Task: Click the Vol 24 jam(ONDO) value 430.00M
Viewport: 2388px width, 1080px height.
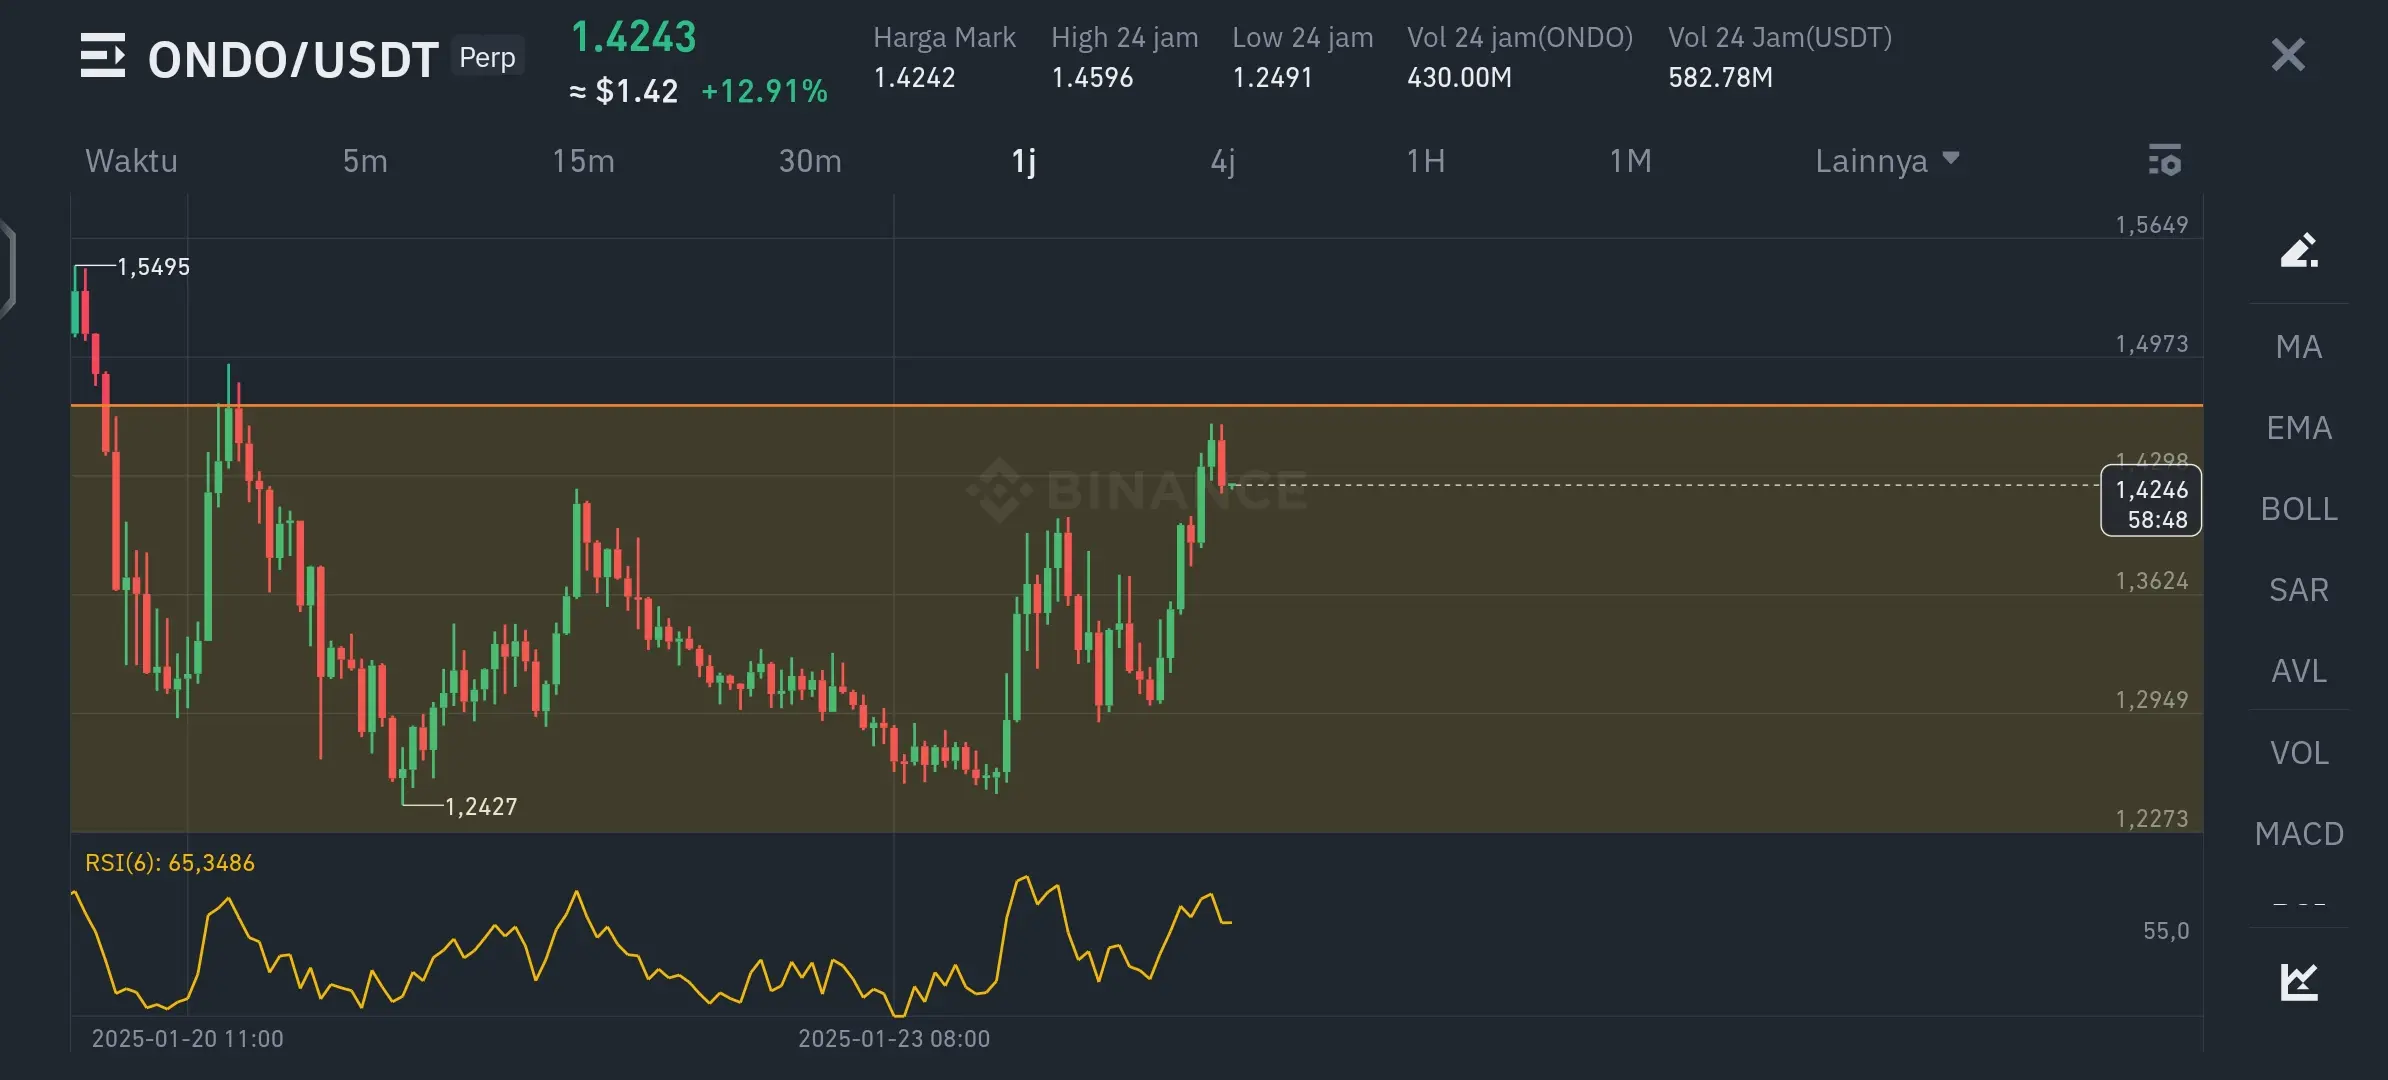Action: point(1459,78)
